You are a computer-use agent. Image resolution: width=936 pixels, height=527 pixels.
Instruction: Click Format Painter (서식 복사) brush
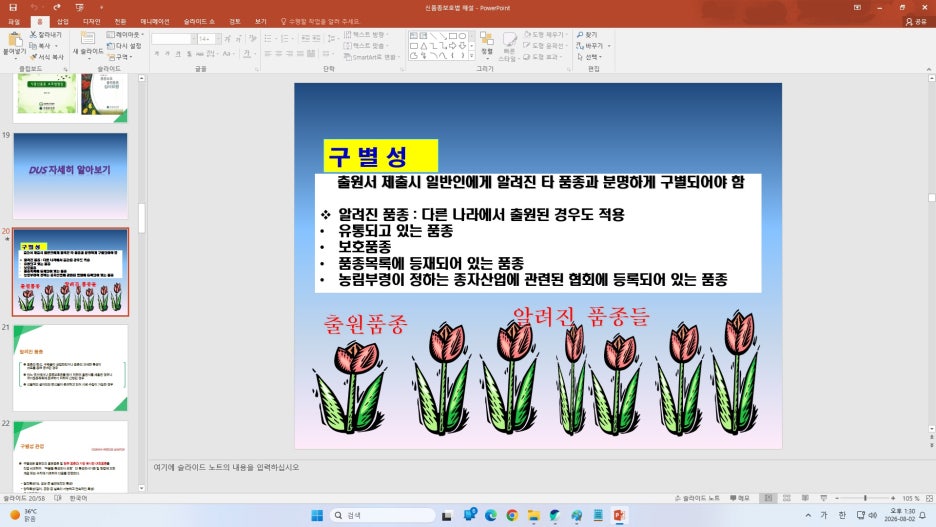coord(33,57)
